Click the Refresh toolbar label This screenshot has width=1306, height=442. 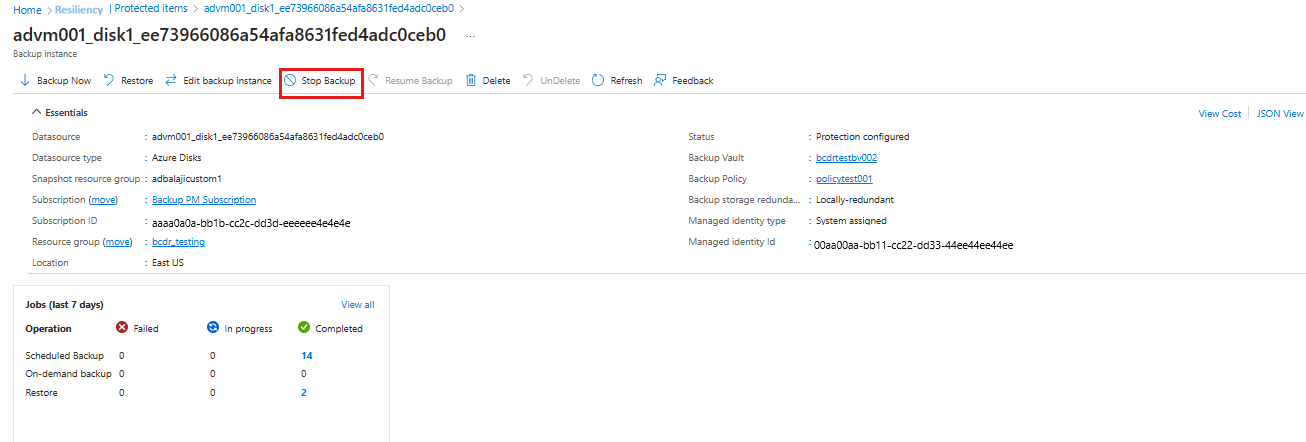(x=626, y=81)
